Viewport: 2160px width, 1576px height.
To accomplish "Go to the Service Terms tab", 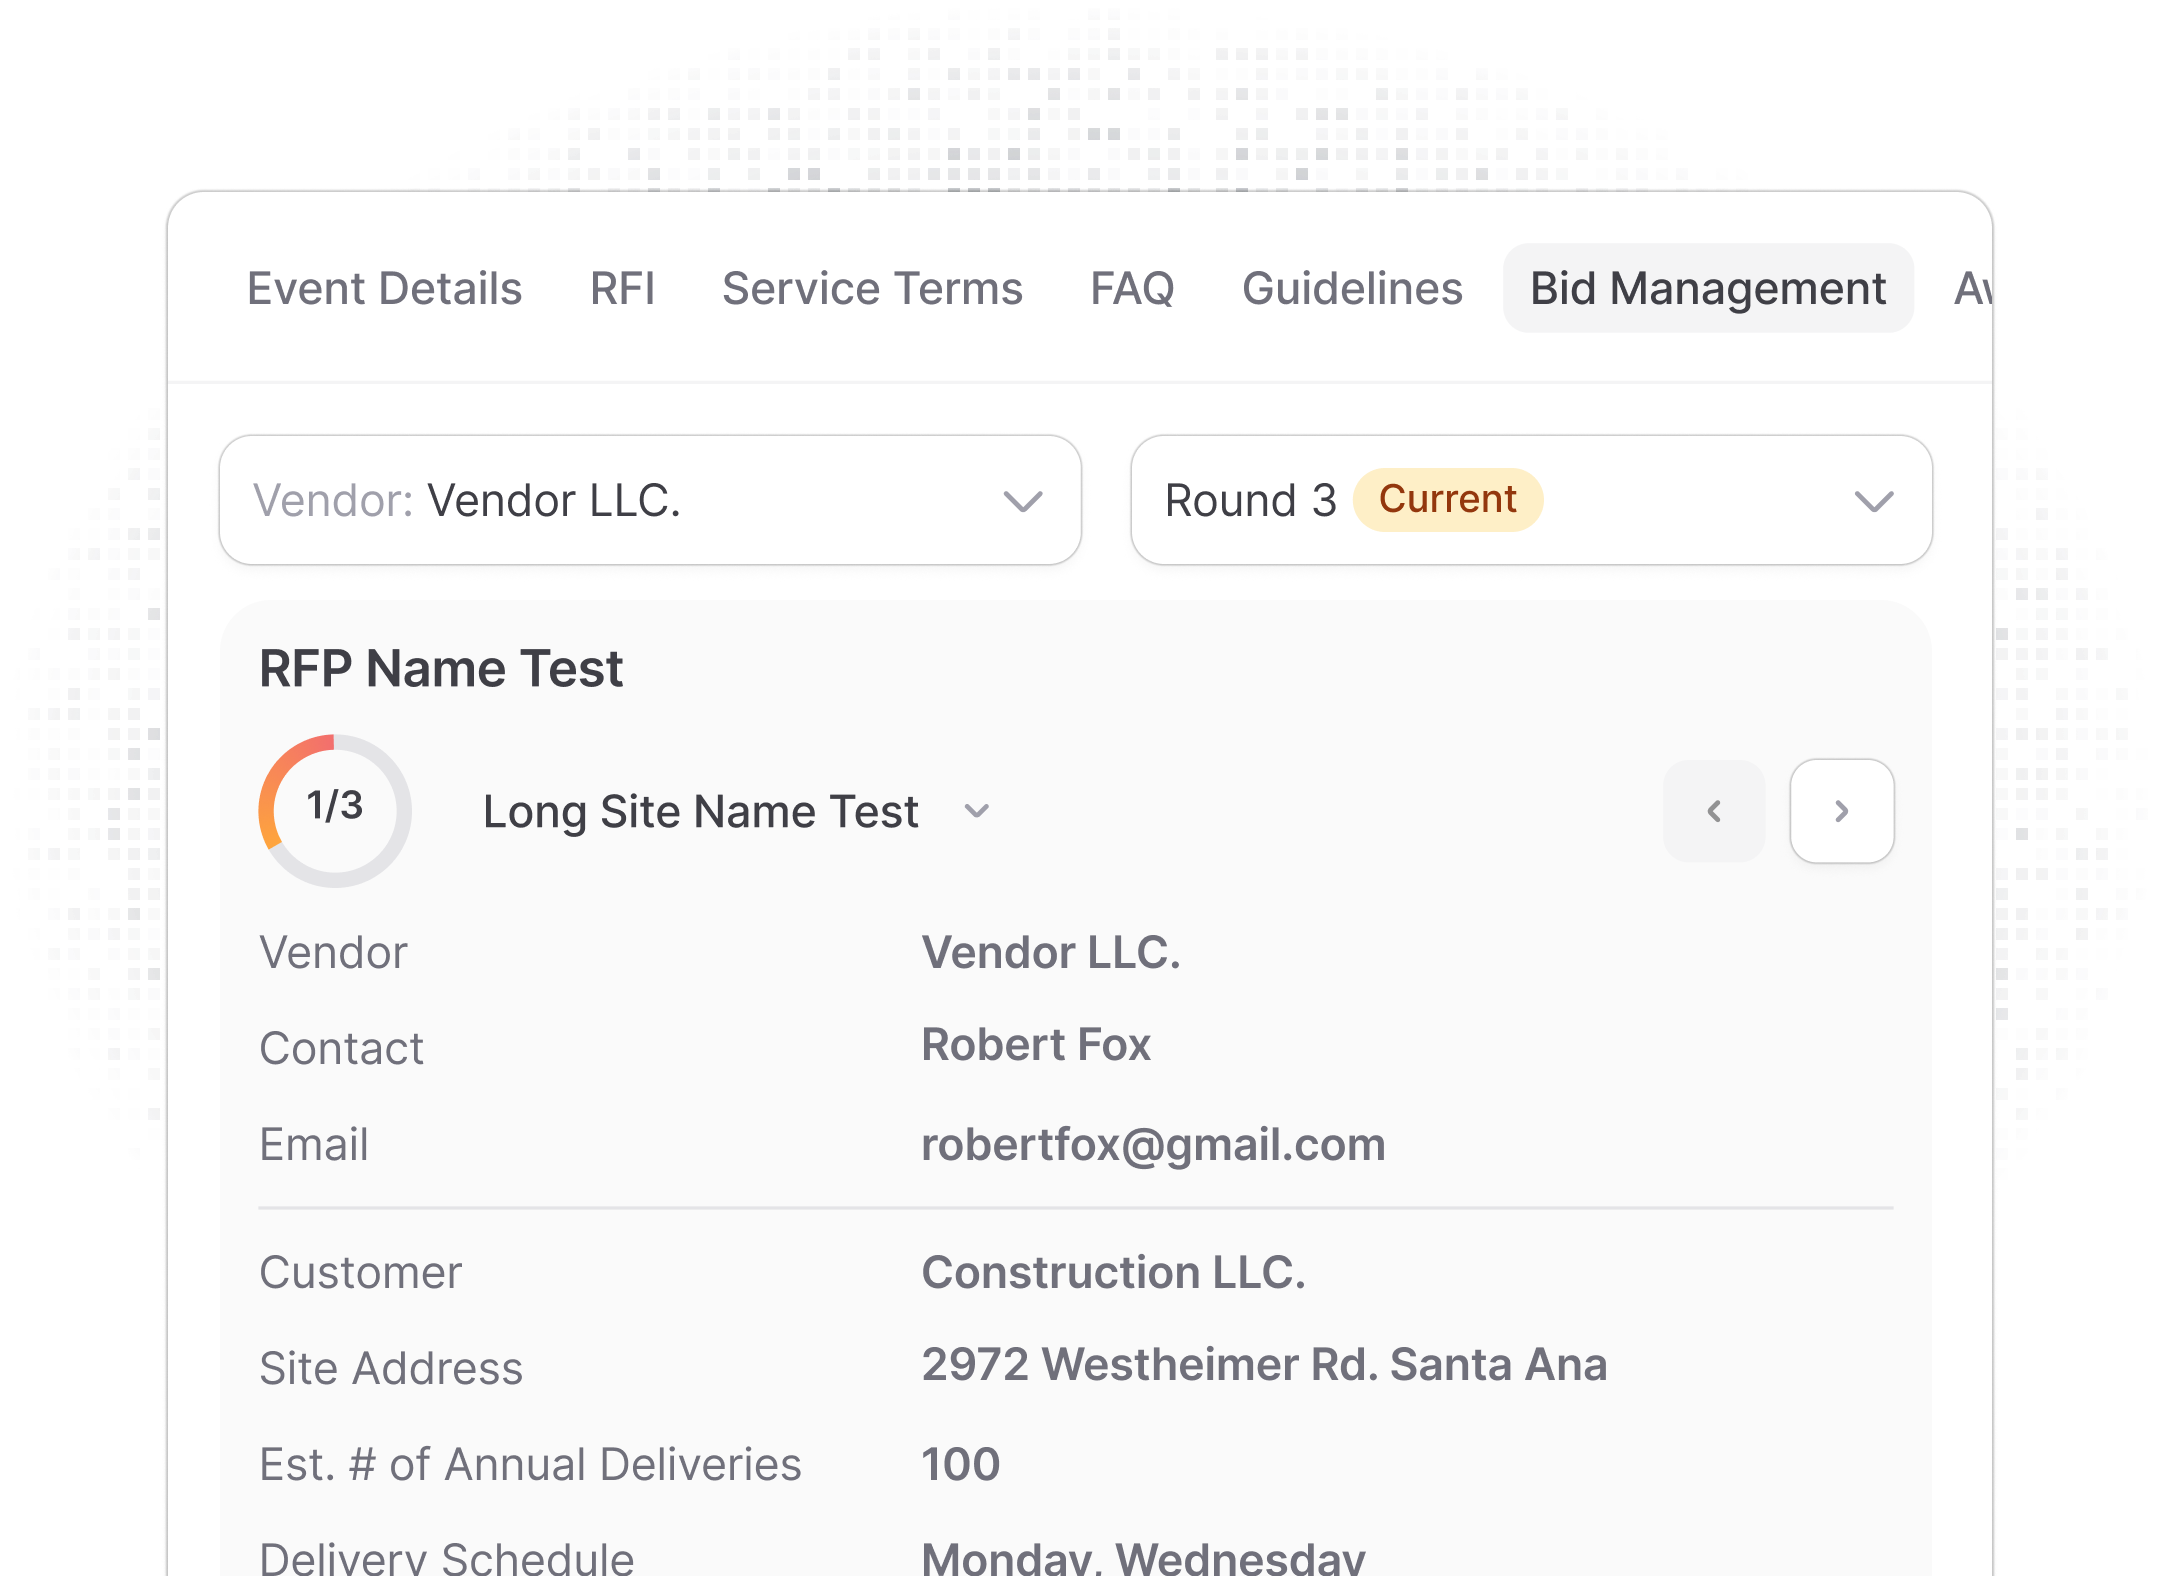I will point(872,289).
